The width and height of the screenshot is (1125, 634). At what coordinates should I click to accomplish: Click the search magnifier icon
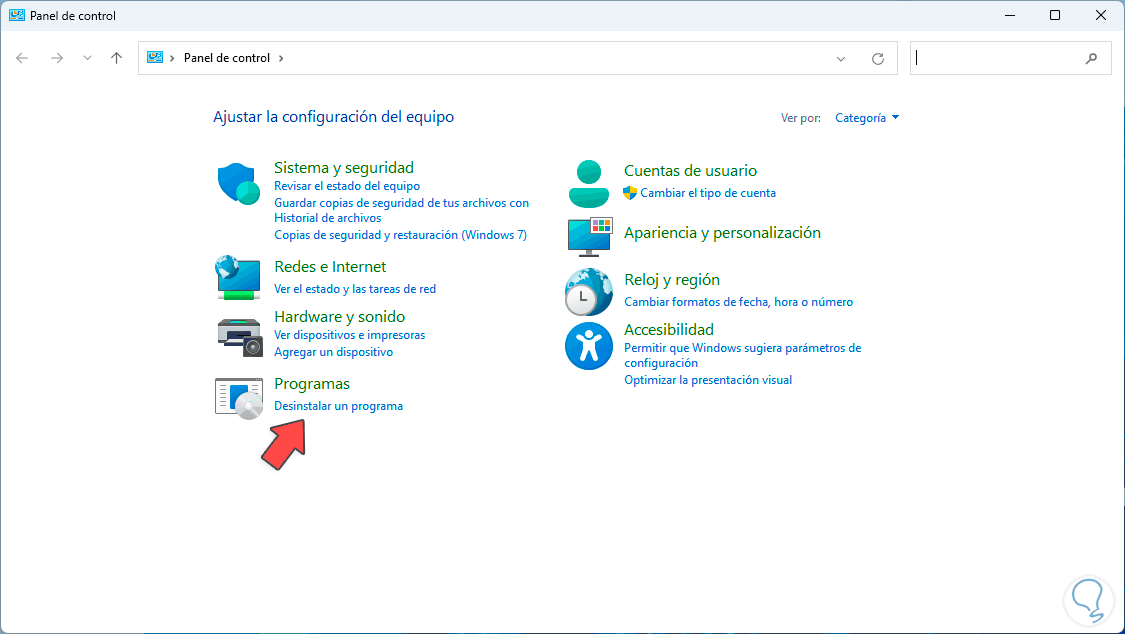point(1091,59)
